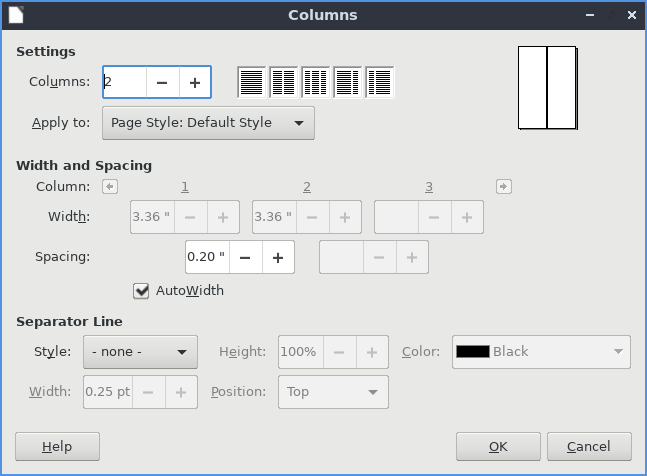Increase the number of columns with plus

[195, 83]
